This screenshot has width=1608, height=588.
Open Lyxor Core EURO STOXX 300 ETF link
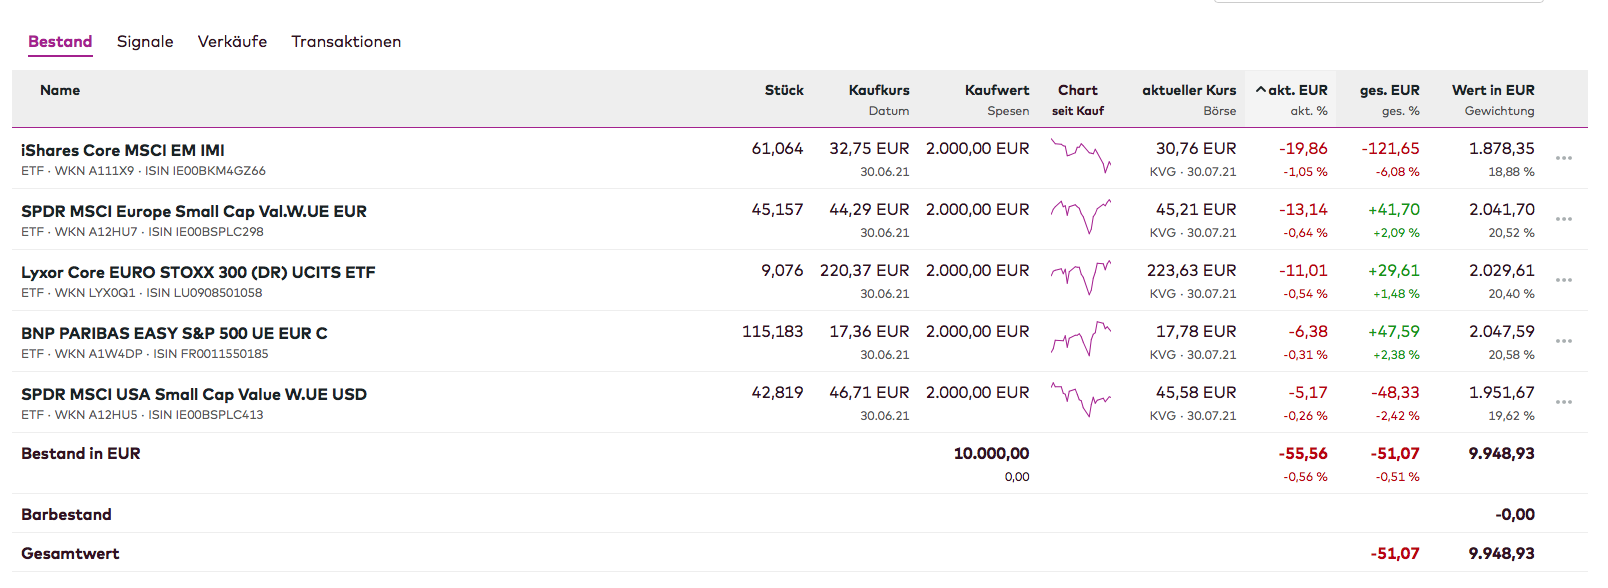coord(198,272)
